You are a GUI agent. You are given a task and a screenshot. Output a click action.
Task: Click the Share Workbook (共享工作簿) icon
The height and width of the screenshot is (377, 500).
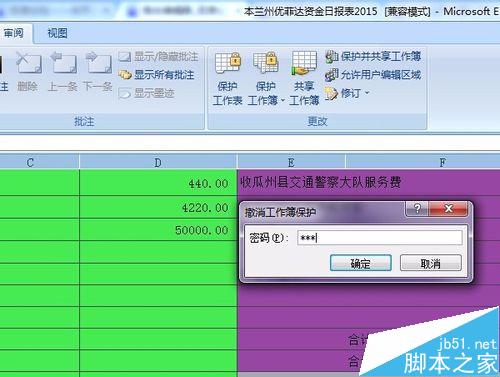click(304, 78)
